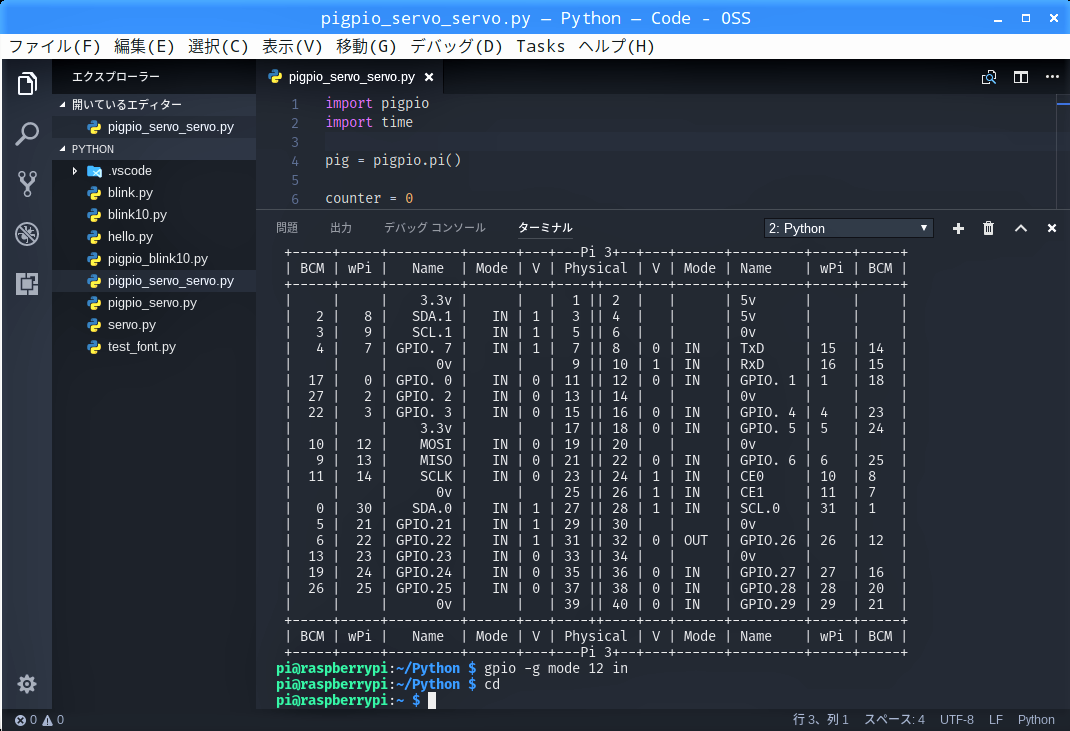Select the pigpio_servo_servo.py editor tab
The width and height of the screenshot is (1070, 731).
[x=351, y=77]
